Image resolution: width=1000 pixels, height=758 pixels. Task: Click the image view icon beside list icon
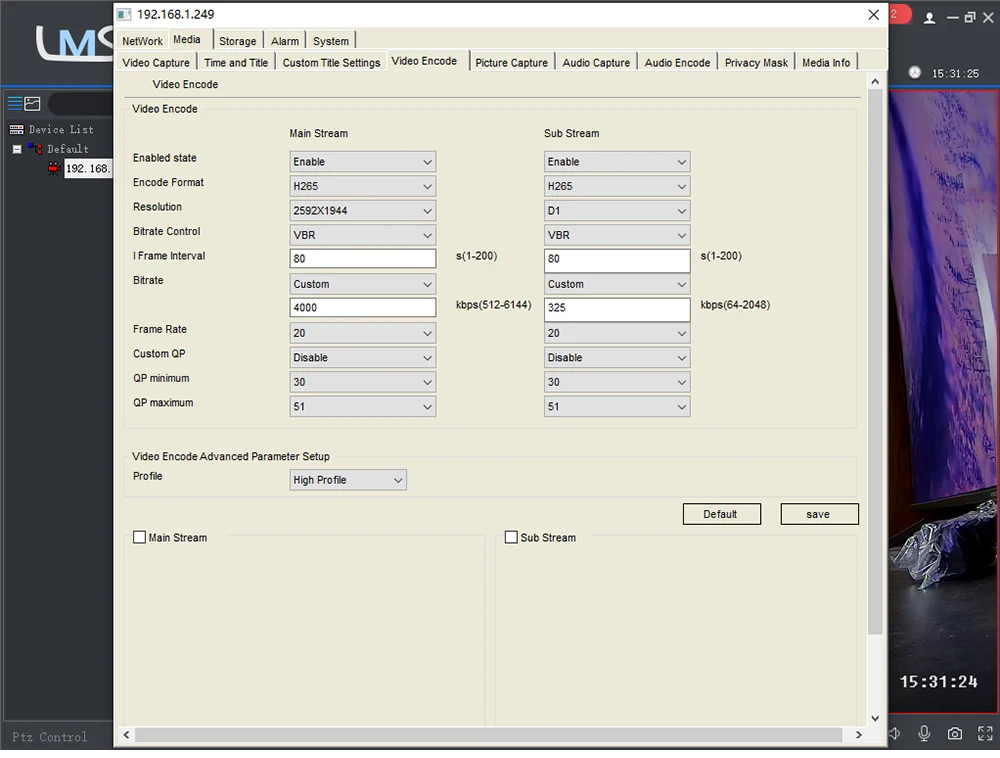pos(33,103)
